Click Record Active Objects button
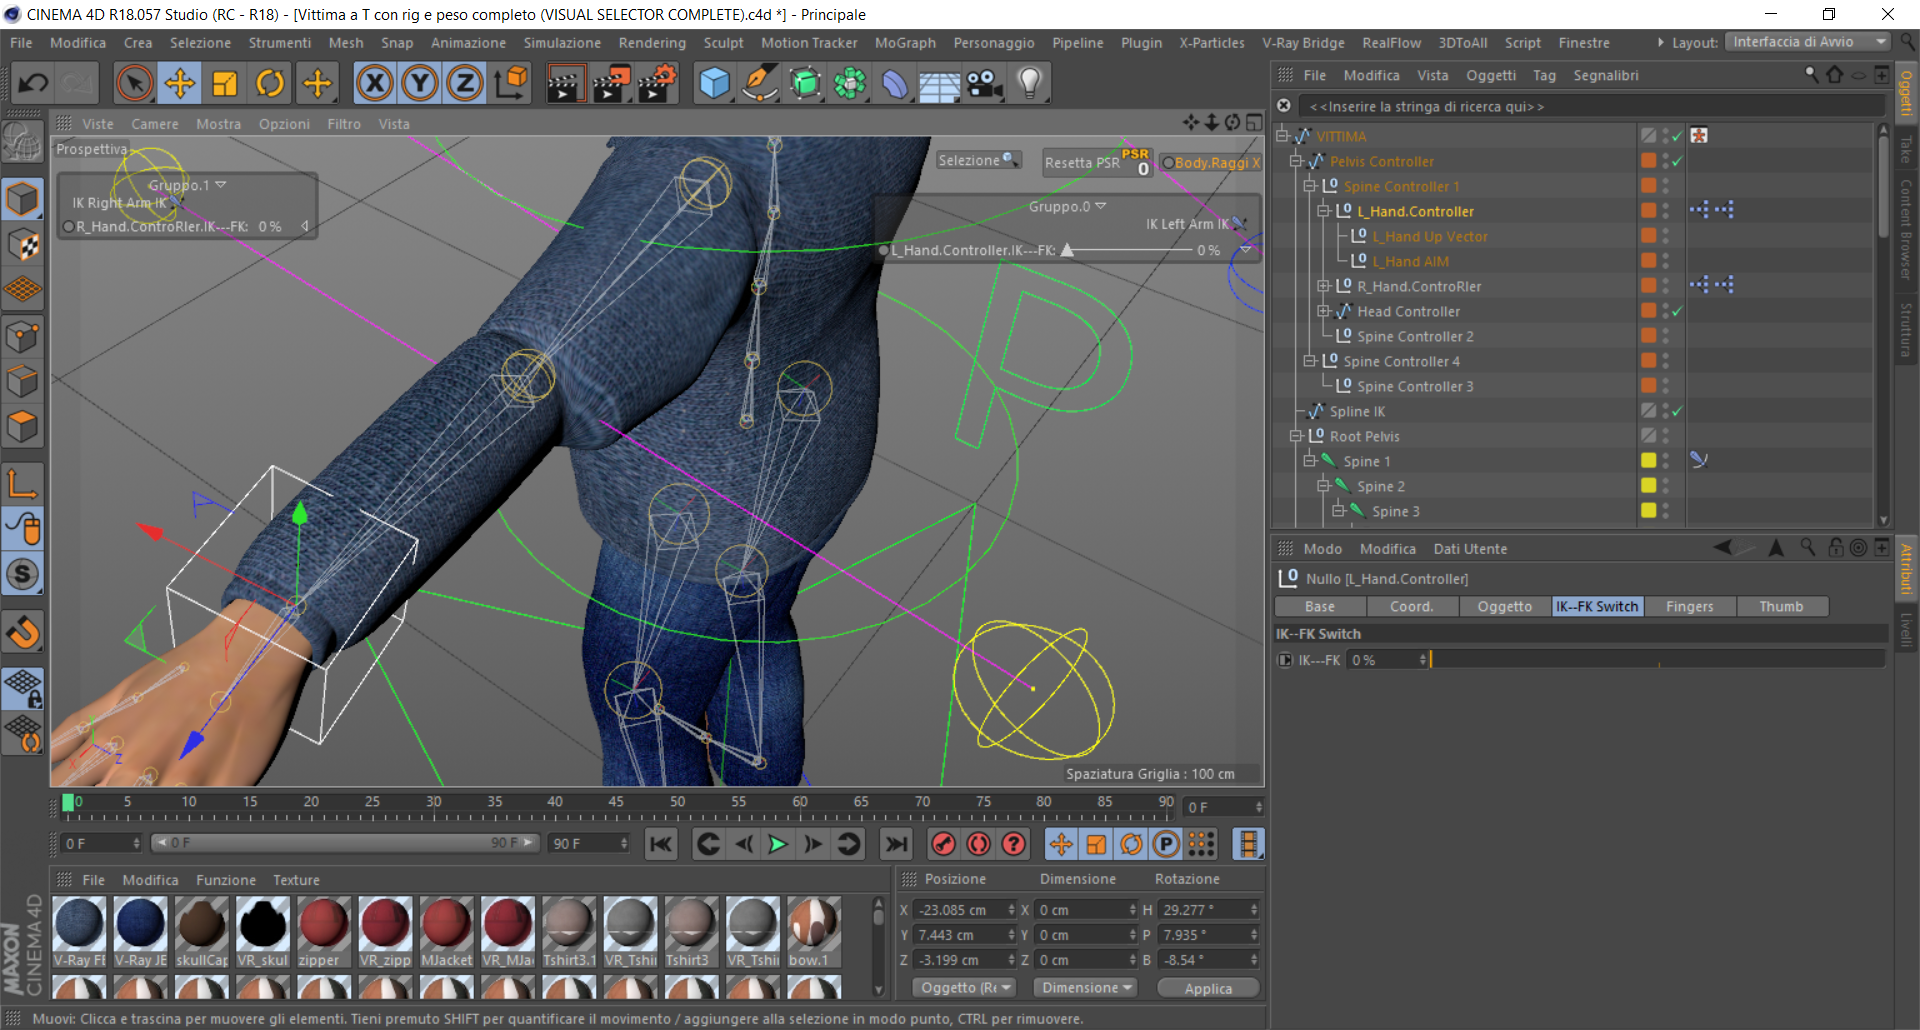 pos(943,844)
